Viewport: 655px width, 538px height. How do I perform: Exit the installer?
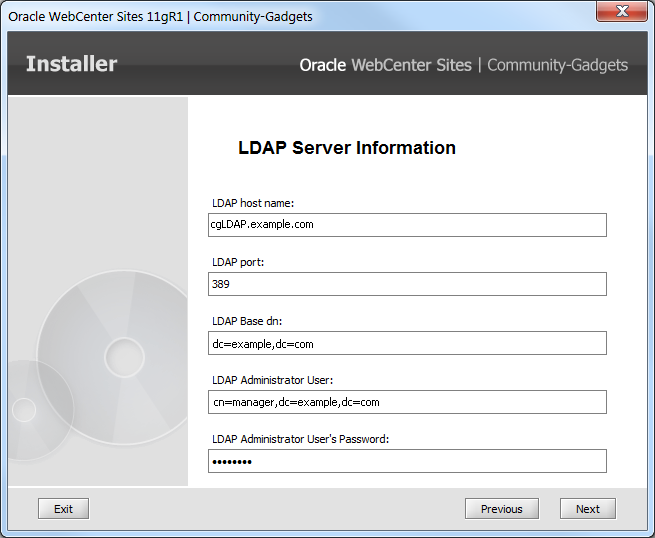tap(63, 509)
